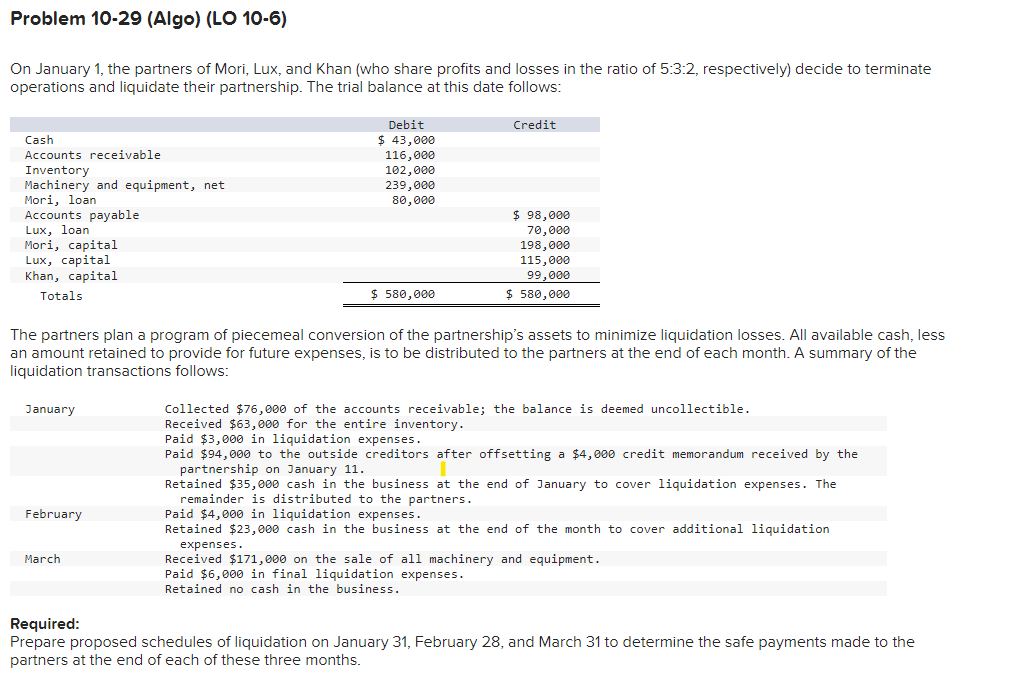
Task: Click the Khan, capital row label
Action: click(71, 276)
